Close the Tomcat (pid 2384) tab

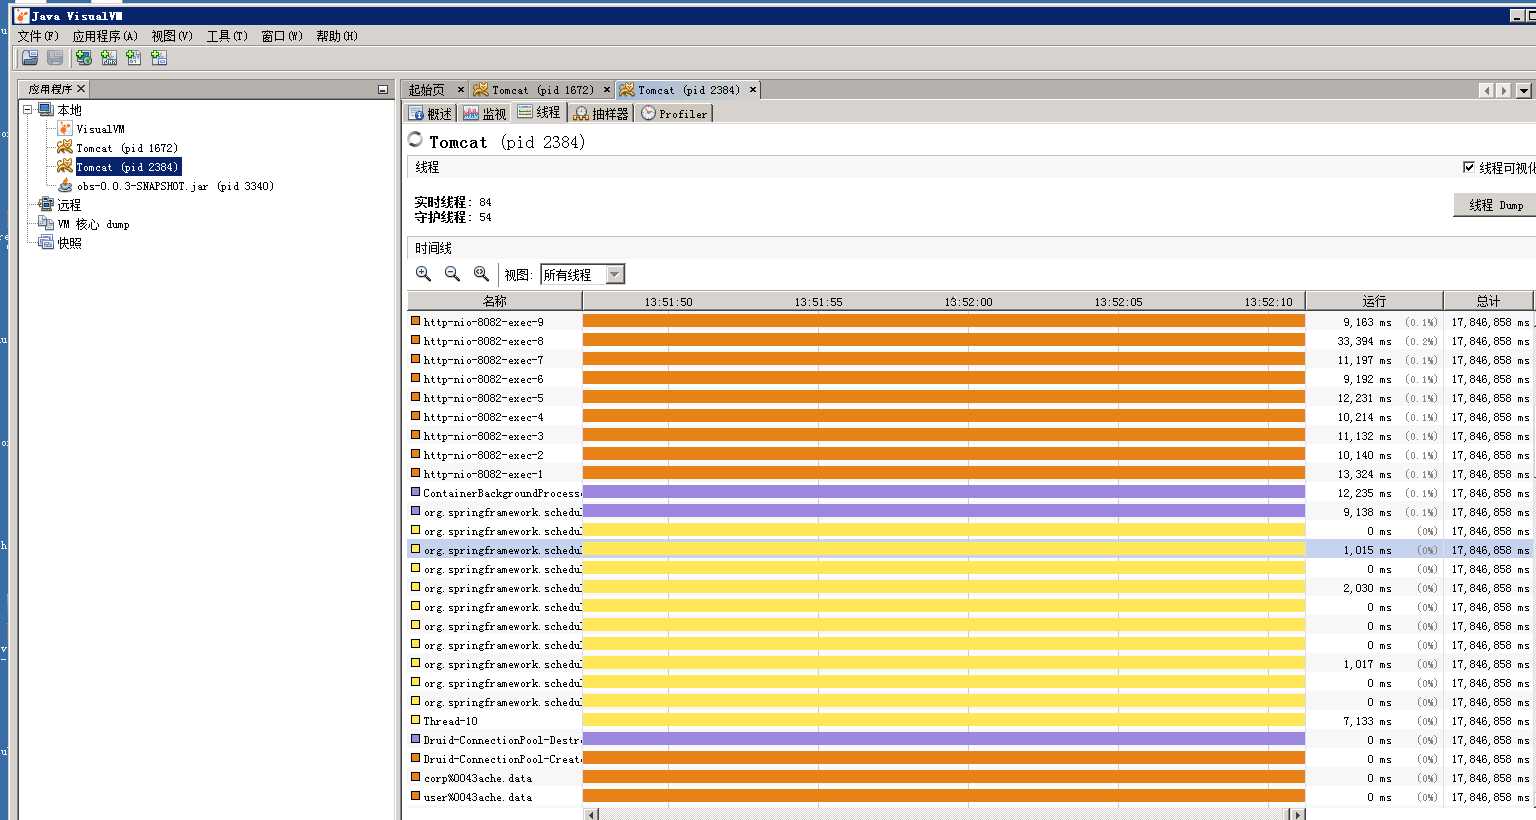click(x=753, y=90)
